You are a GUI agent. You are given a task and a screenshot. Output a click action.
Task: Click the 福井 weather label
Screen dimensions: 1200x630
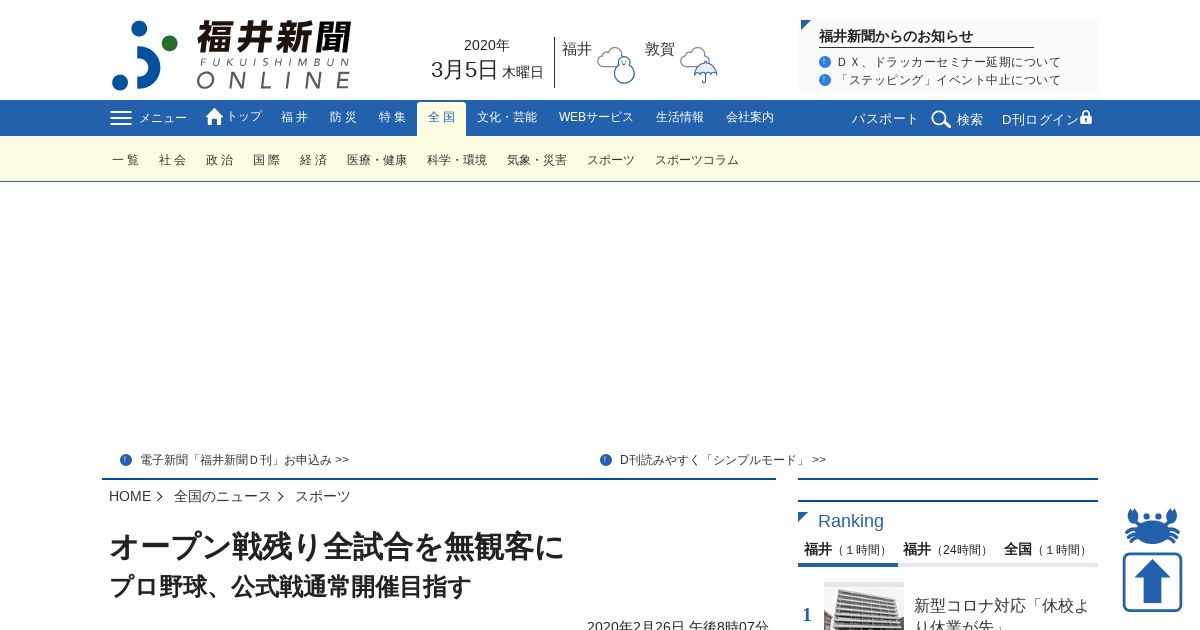pos(577,49)
